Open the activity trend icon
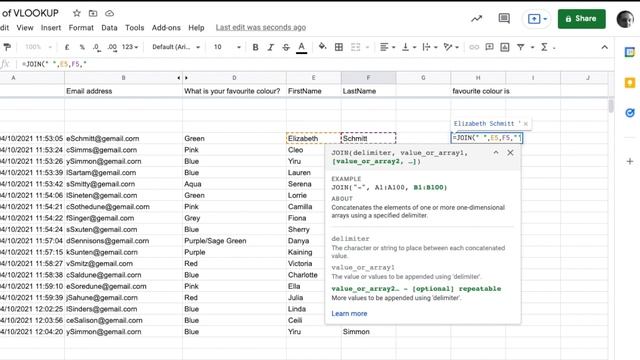This screenshot has width=640, height=360. point(476,19)
